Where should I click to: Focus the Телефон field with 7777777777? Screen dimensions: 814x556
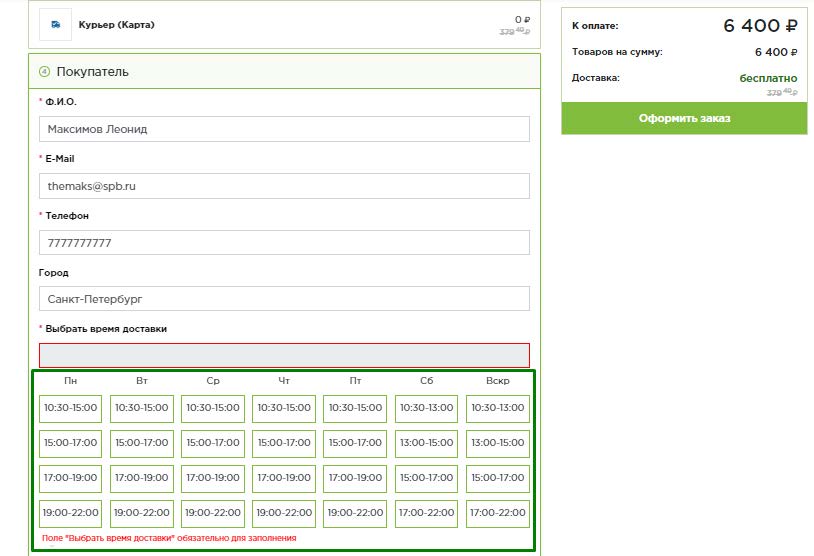[x=284, y=242]
